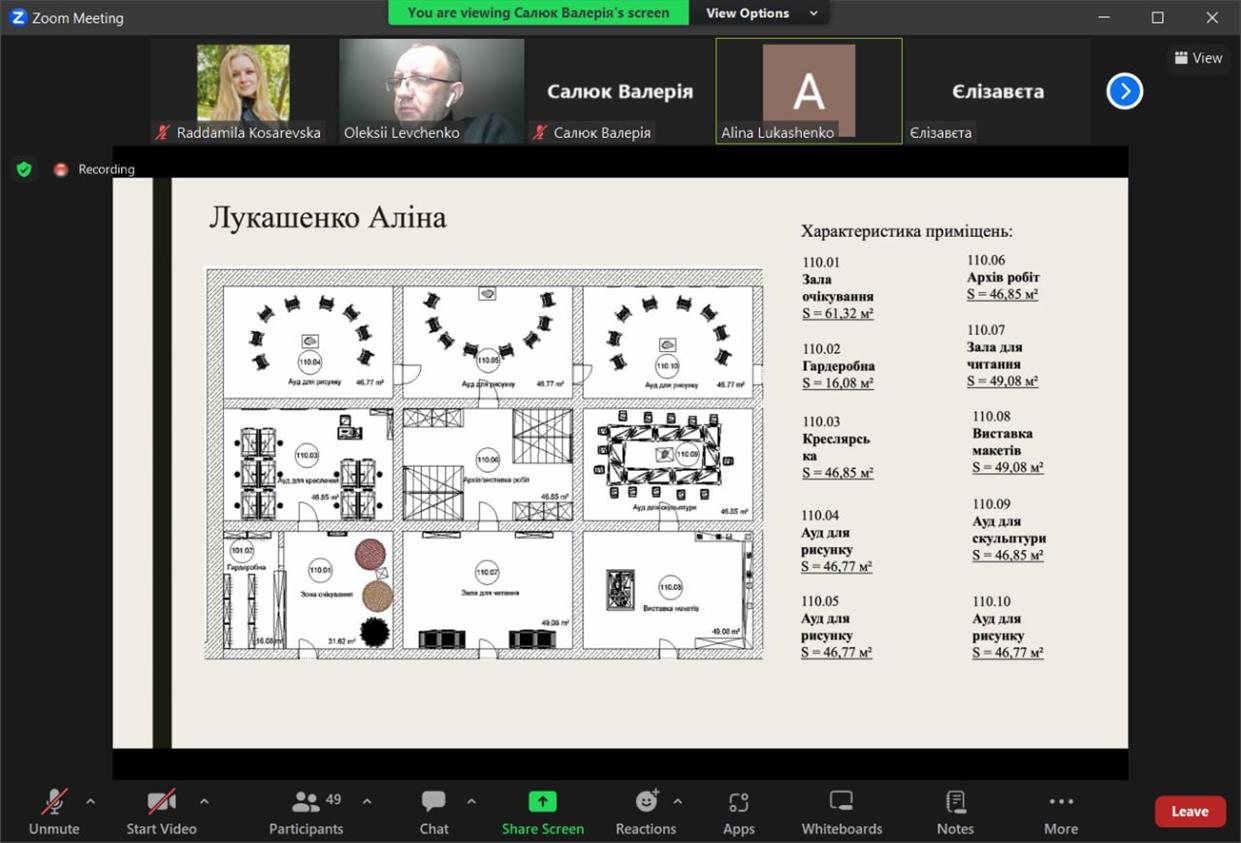Open the Chat panel
The width and height of the screenshot is (1241, 843).
coord(434,812)
